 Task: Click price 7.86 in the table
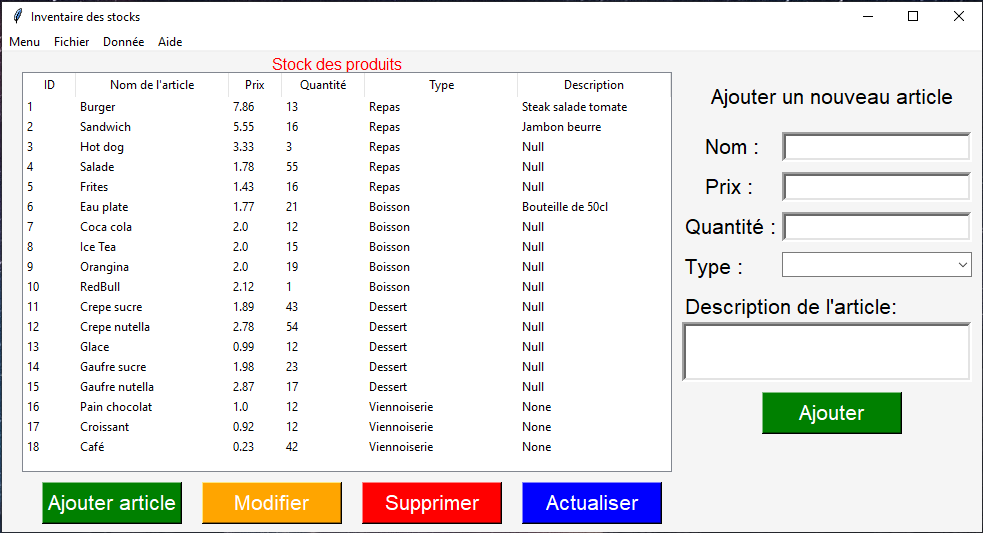[x=243, y=107]
